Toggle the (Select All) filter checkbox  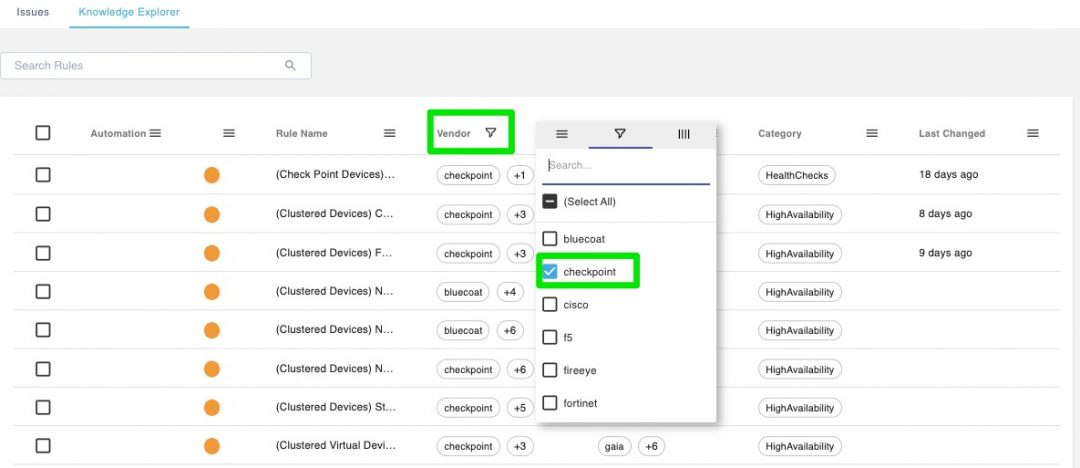550,201
